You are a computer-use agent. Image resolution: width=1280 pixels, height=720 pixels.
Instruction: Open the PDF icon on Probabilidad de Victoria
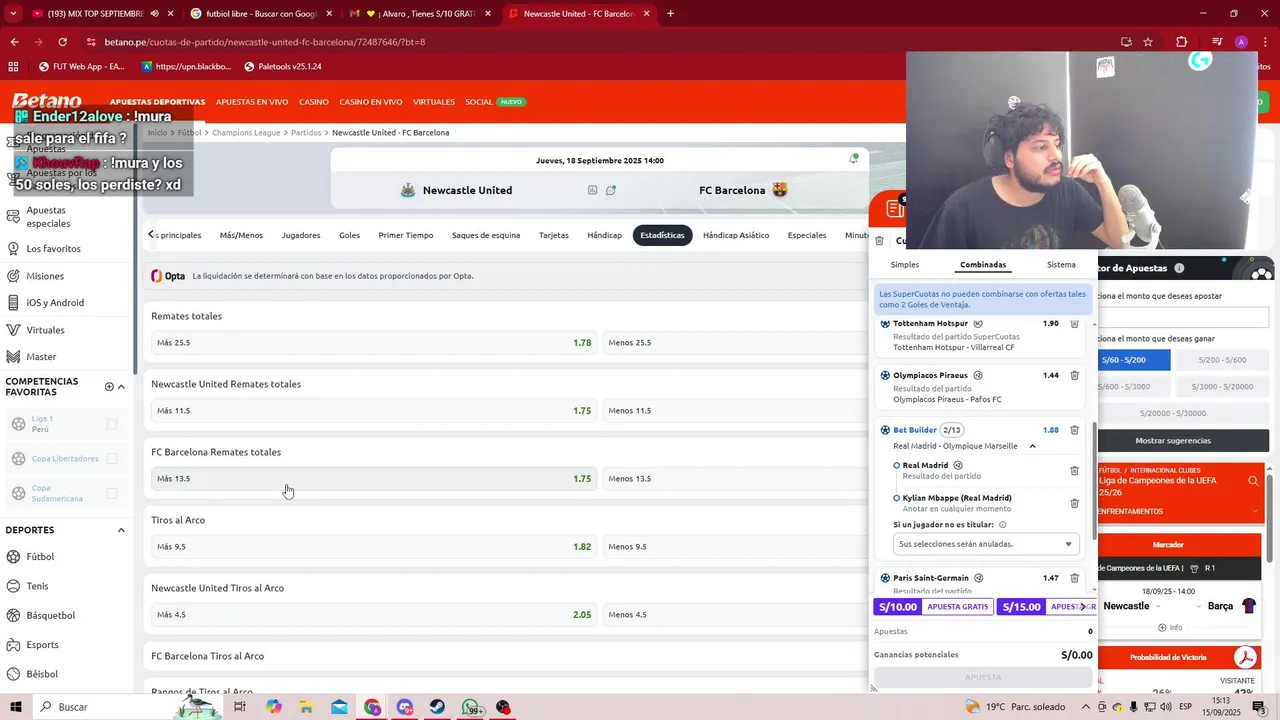click(1245, 657)
